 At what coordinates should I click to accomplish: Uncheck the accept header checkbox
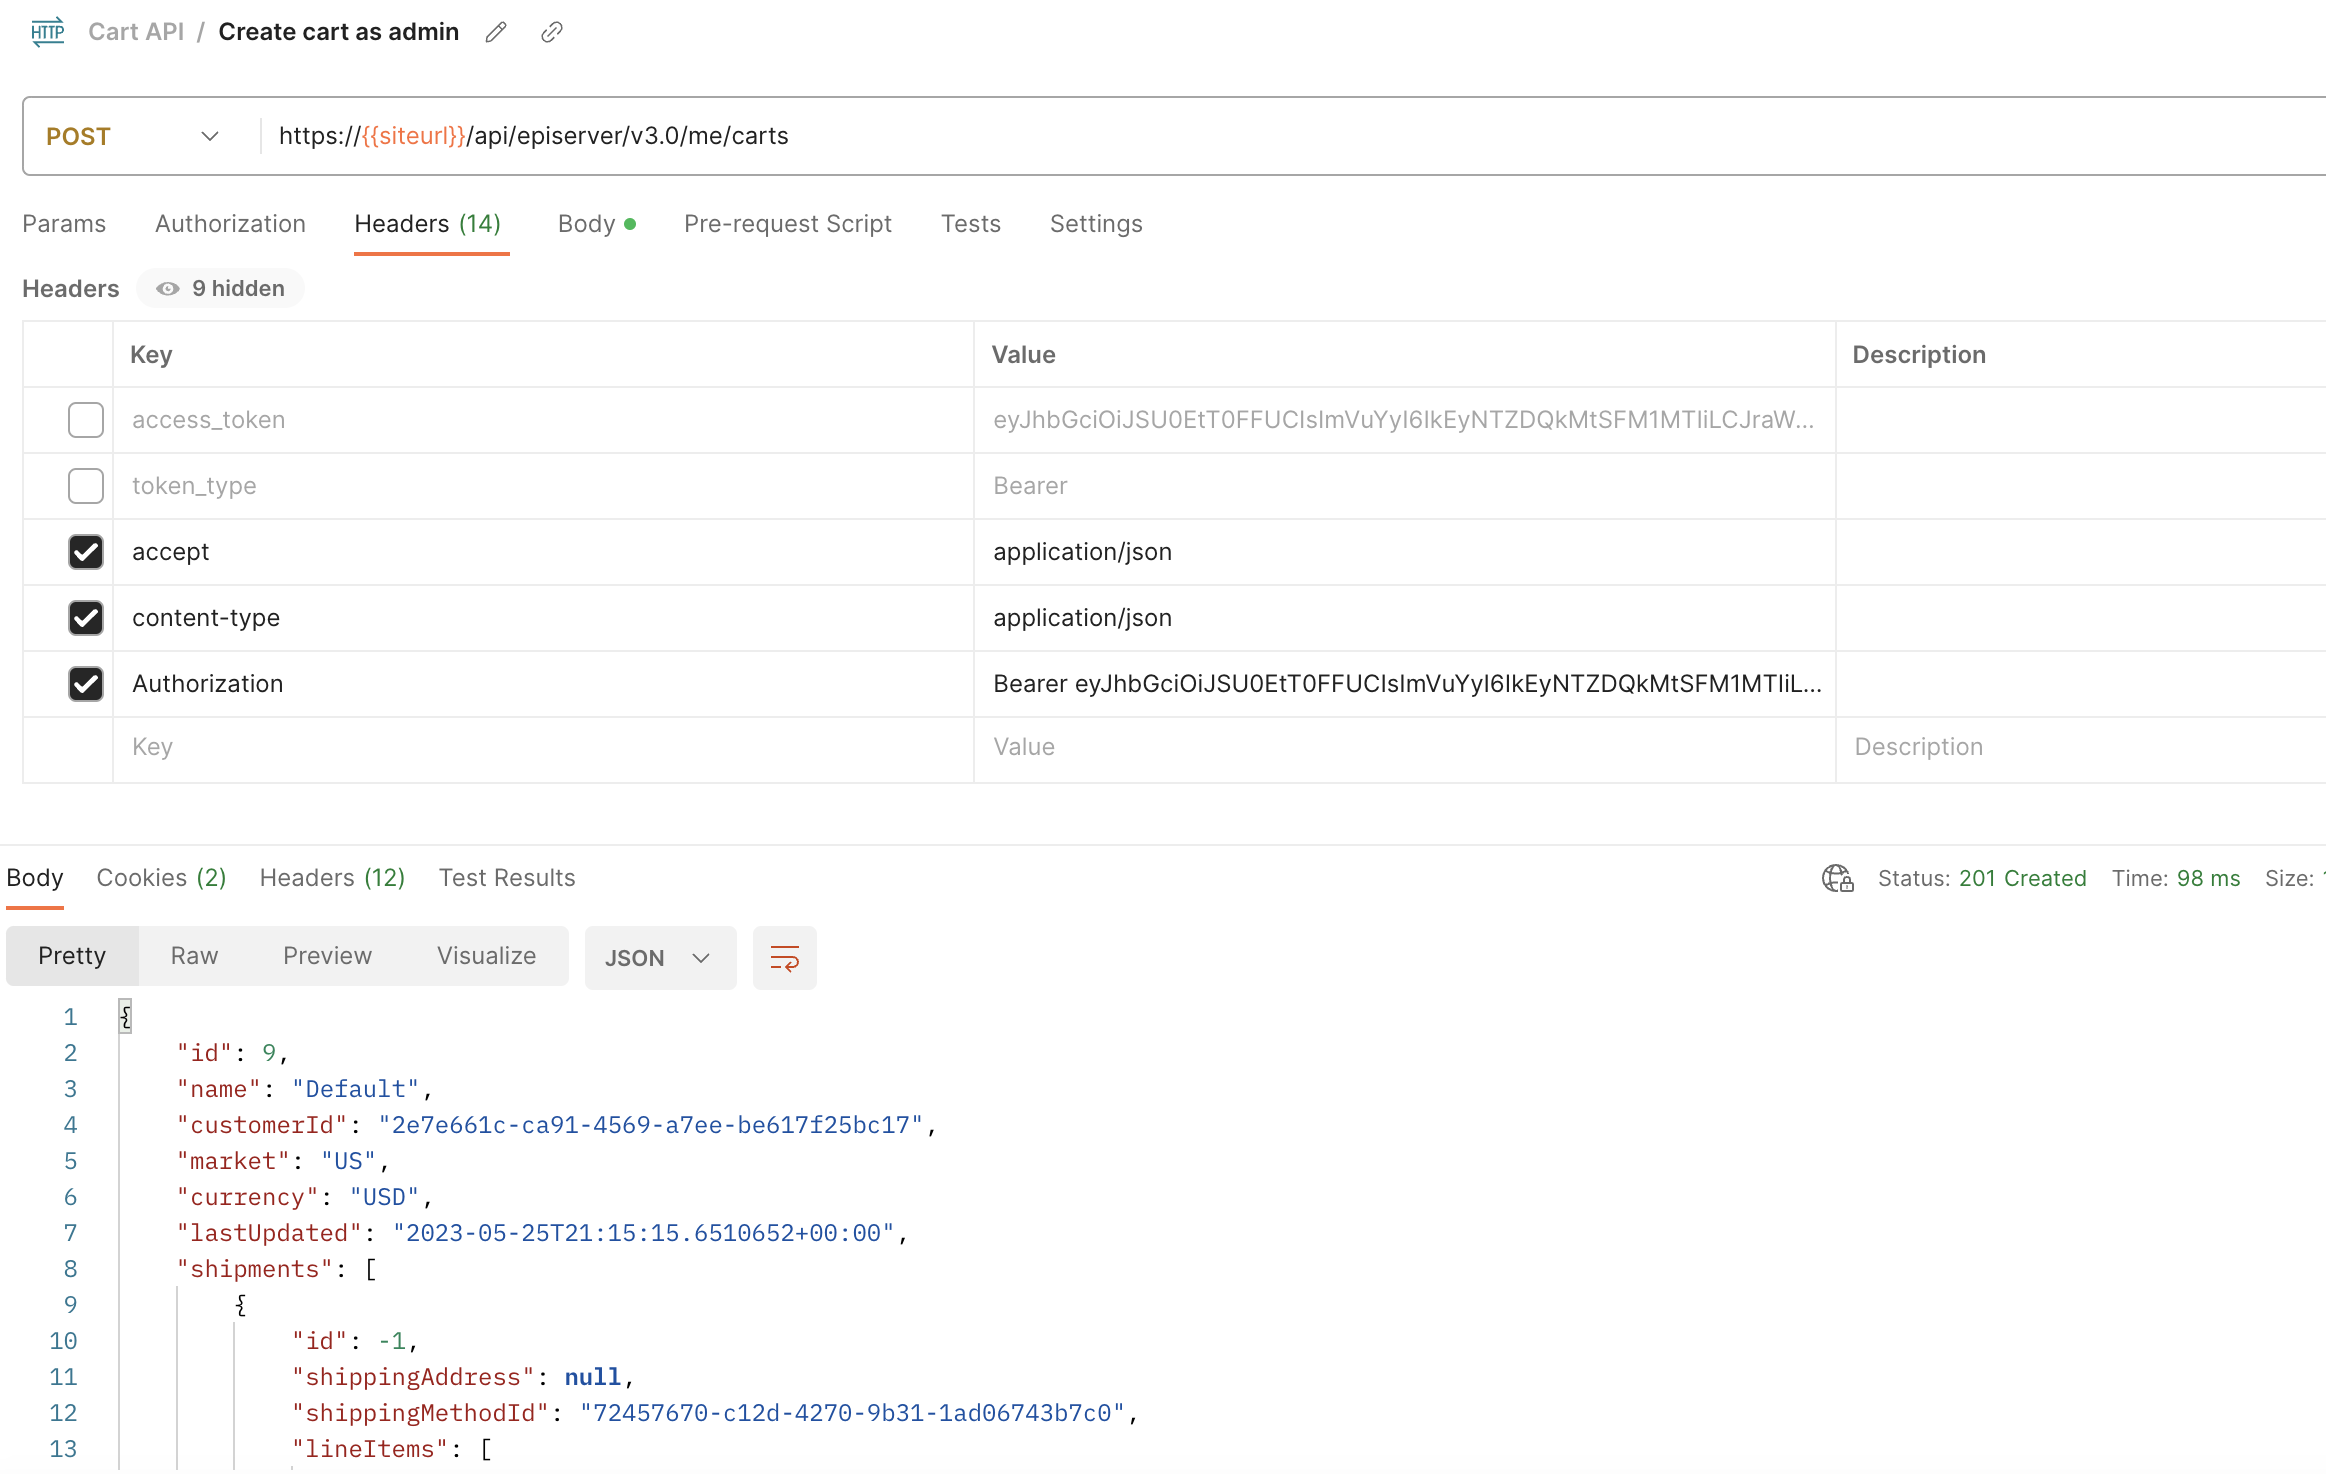tap(86, 552)
